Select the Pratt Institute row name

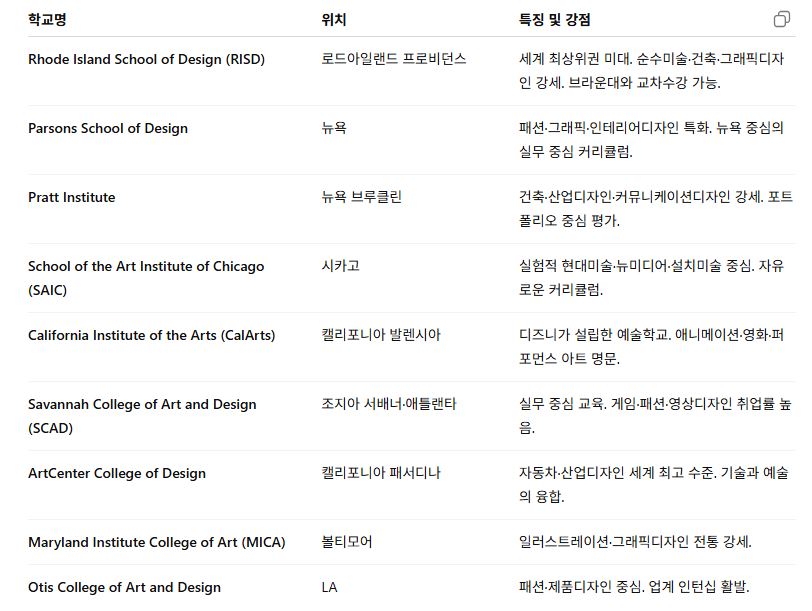[x=71, y=197]
